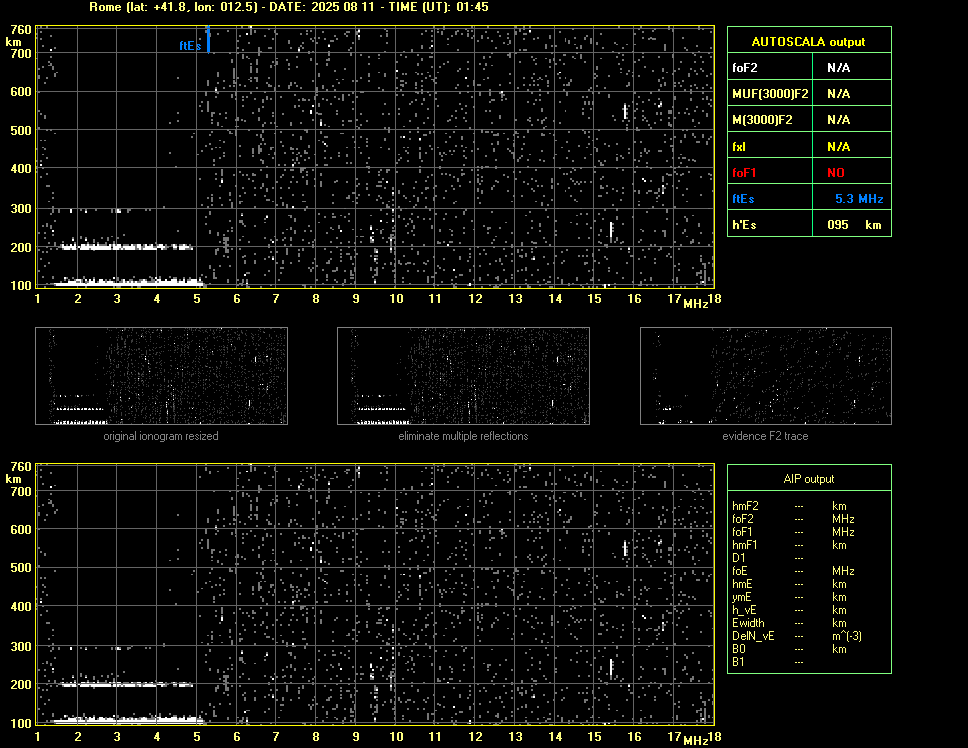The image size is (968, 748).
Task: Click the 'original ionogram resized' caption
Action: [x=161, y=436]
